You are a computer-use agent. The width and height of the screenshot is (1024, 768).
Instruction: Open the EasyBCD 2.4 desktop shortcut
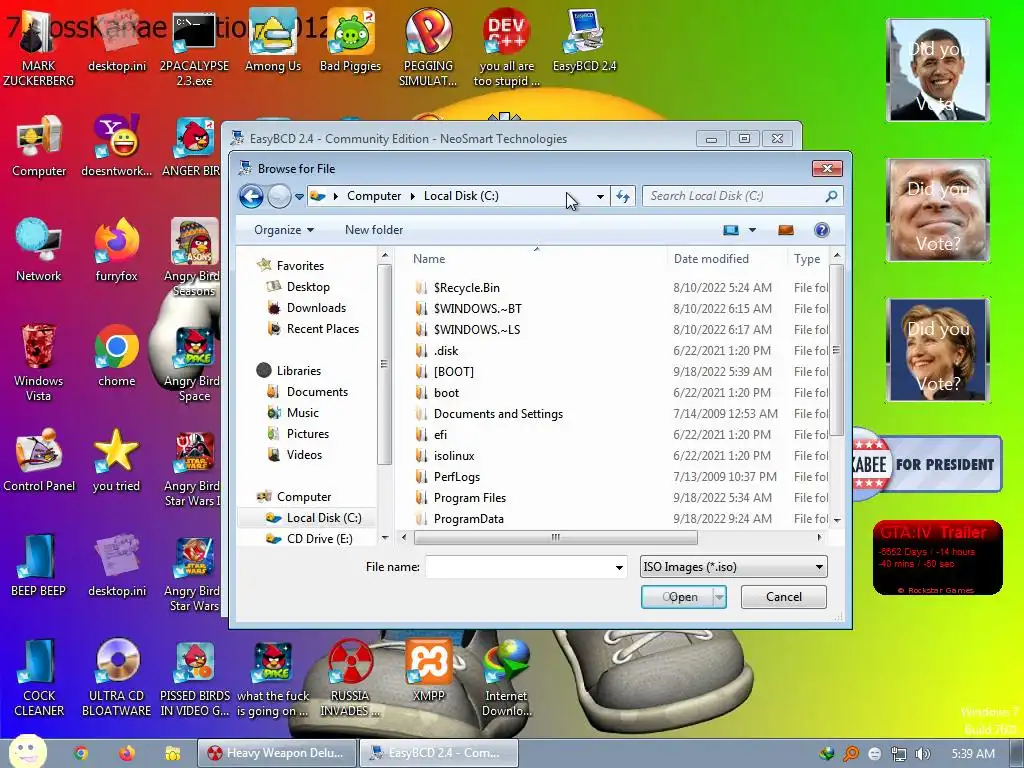584,41
